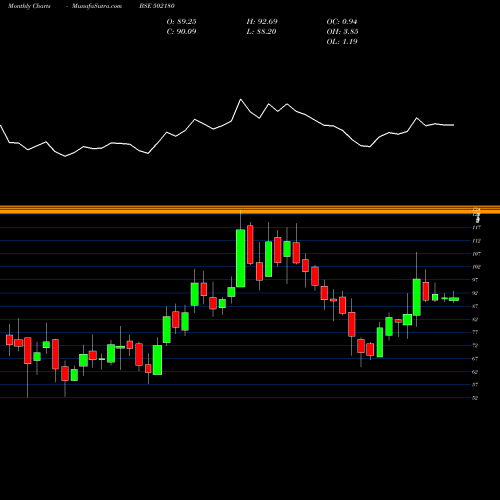
Task: Click the 107 price axis label
Action: (476, 254)
